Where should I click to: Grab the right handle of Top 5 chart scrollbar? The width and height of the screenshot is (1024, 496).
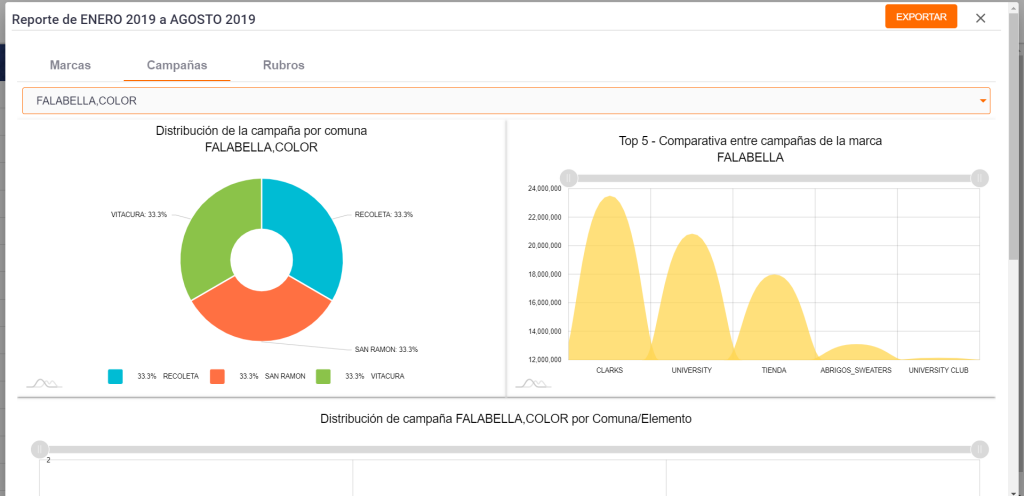pos(980,178)
